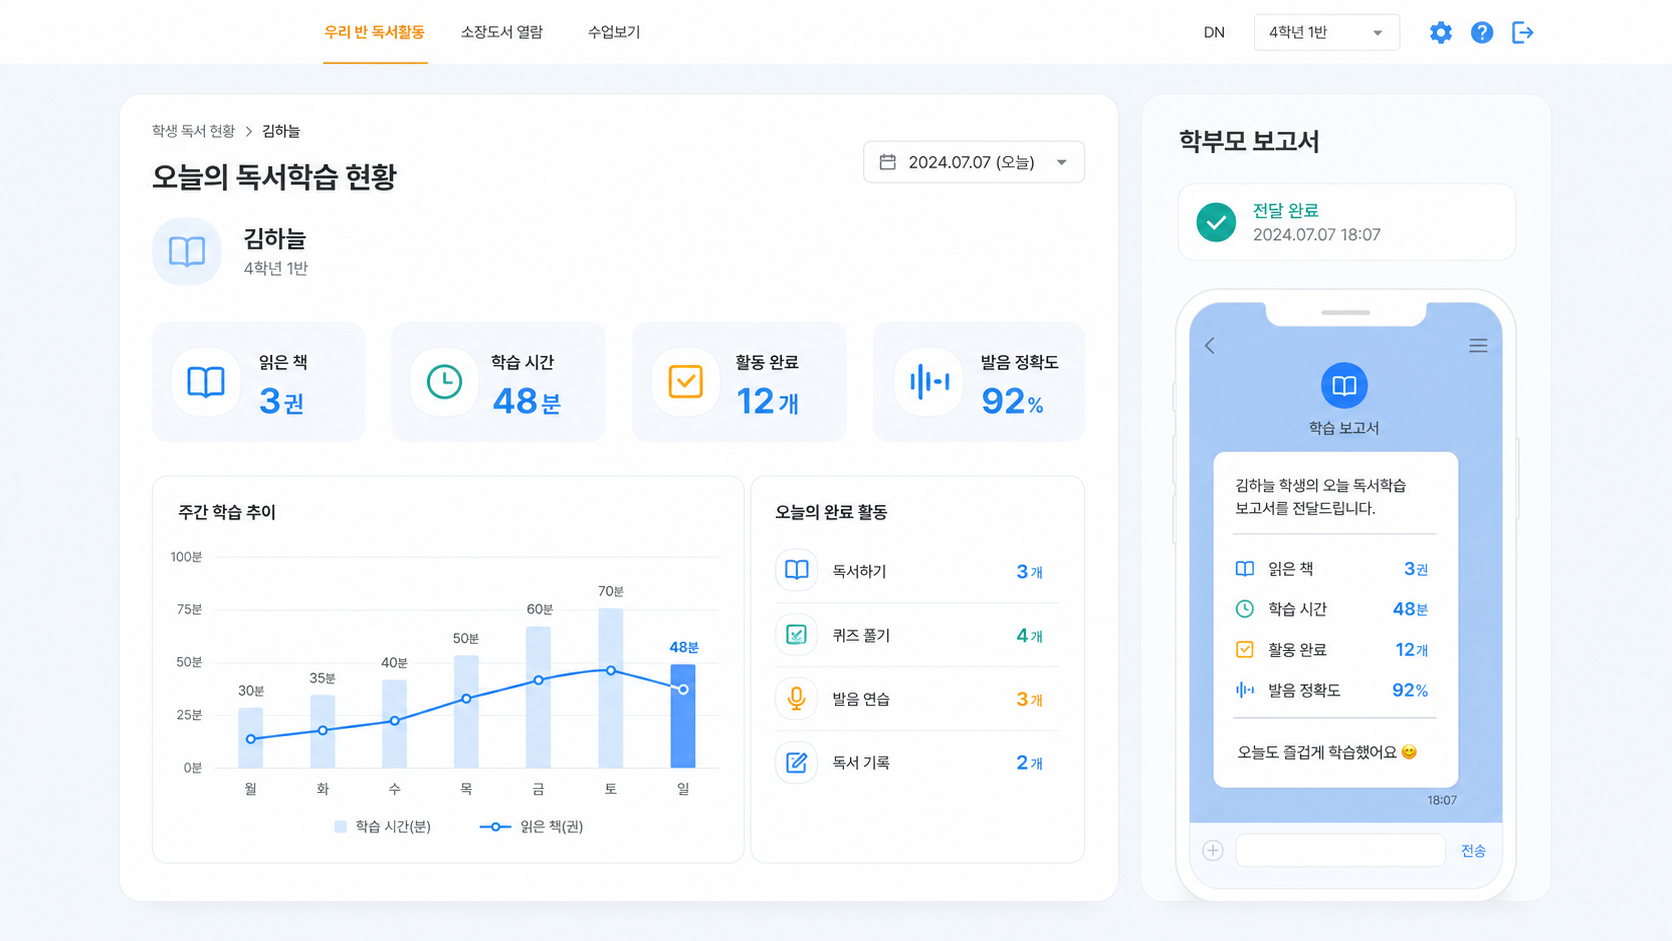Click the plus attachment icon in chat

tap(1213, 851)
